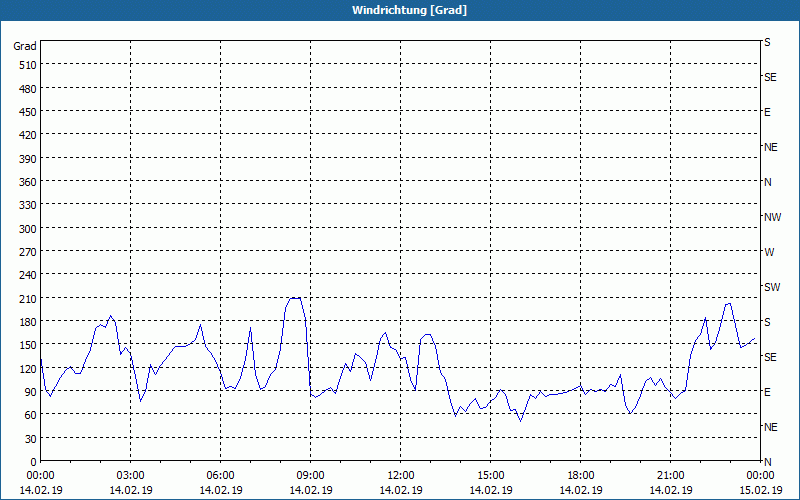
Task: Select the 'W' compass direction label
Action: (x=769, y=252)
